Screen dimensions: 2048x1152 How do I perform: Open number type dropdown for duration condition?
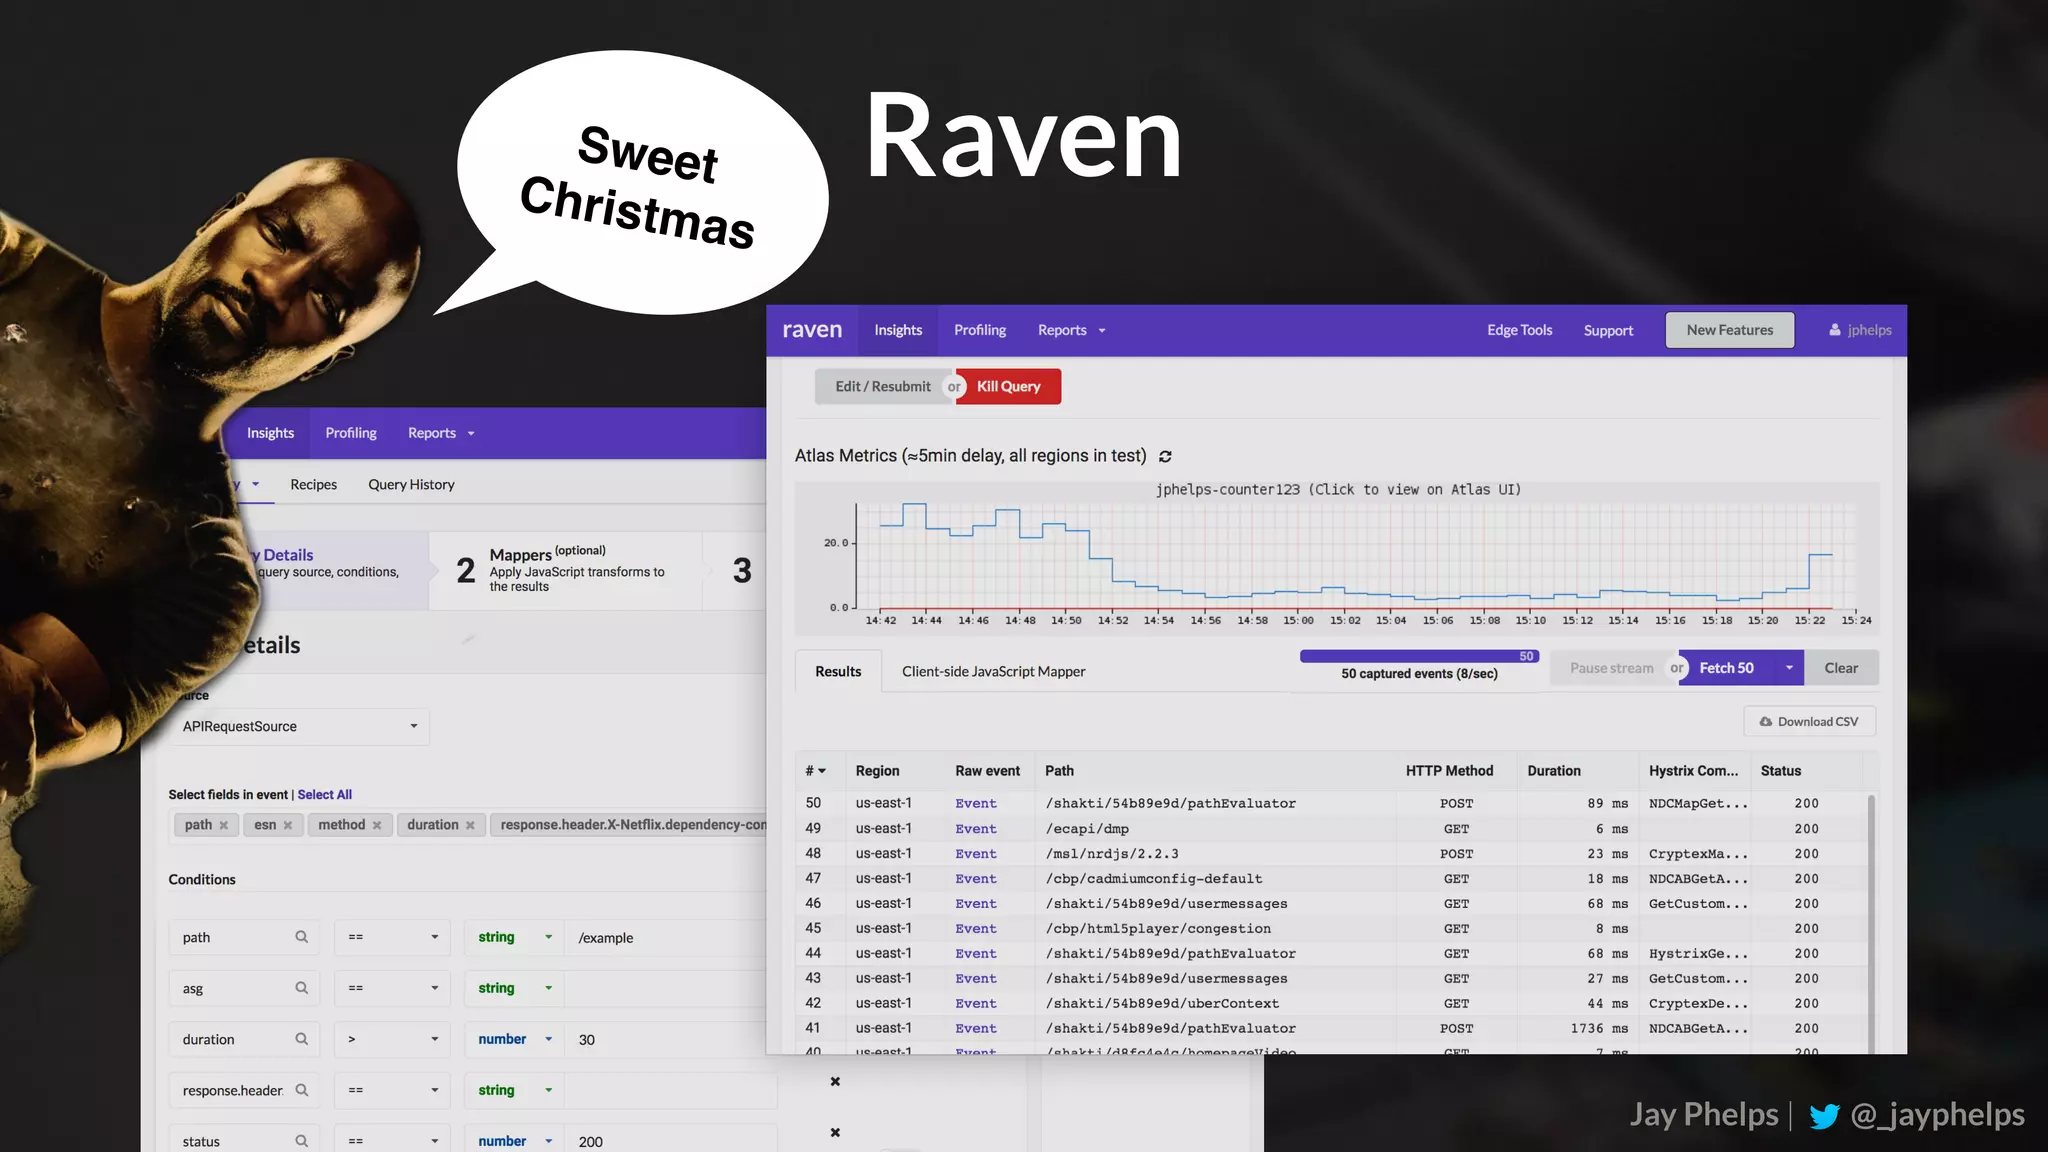514,1039
